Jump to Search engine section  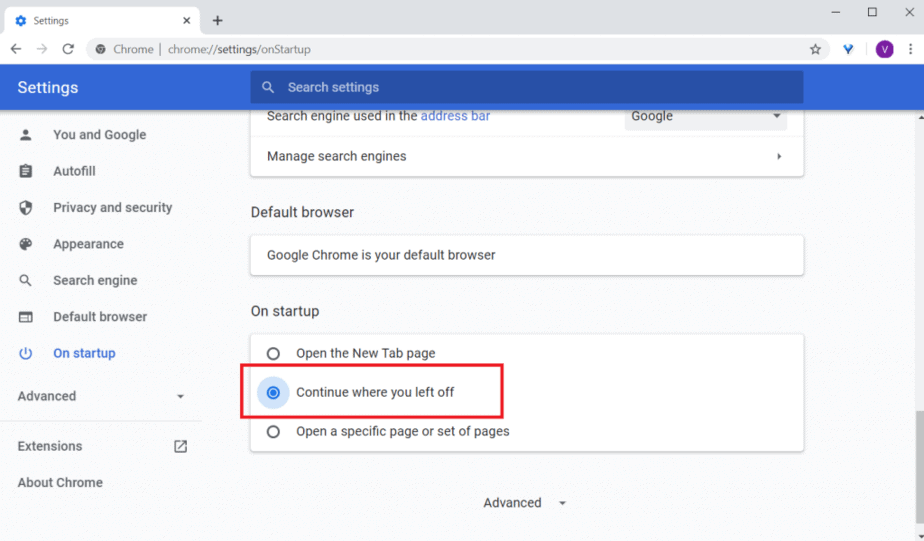[95, 281]
